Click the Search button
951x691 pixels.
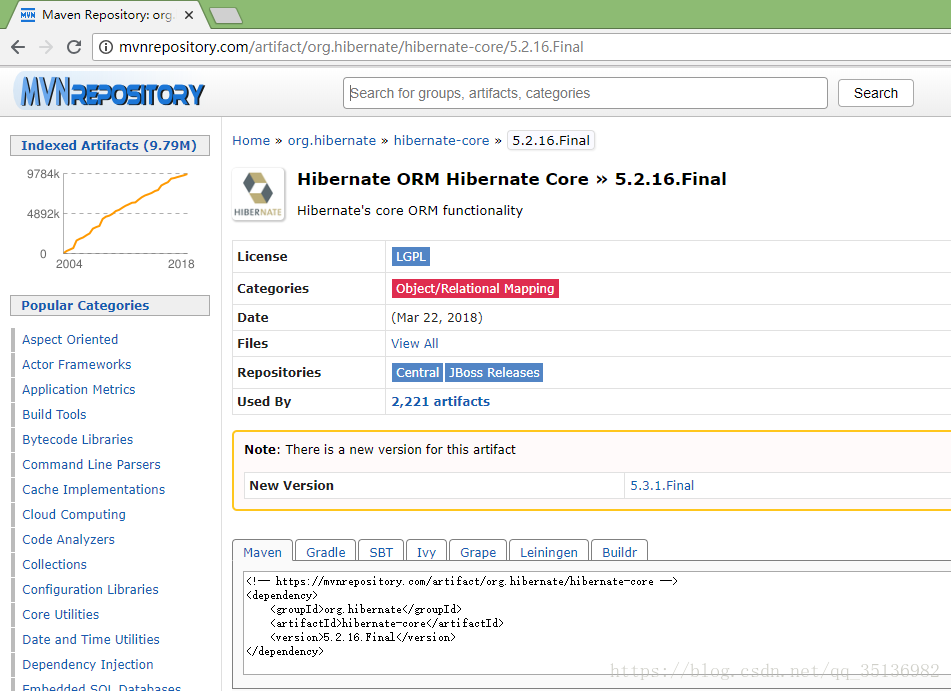875,93
